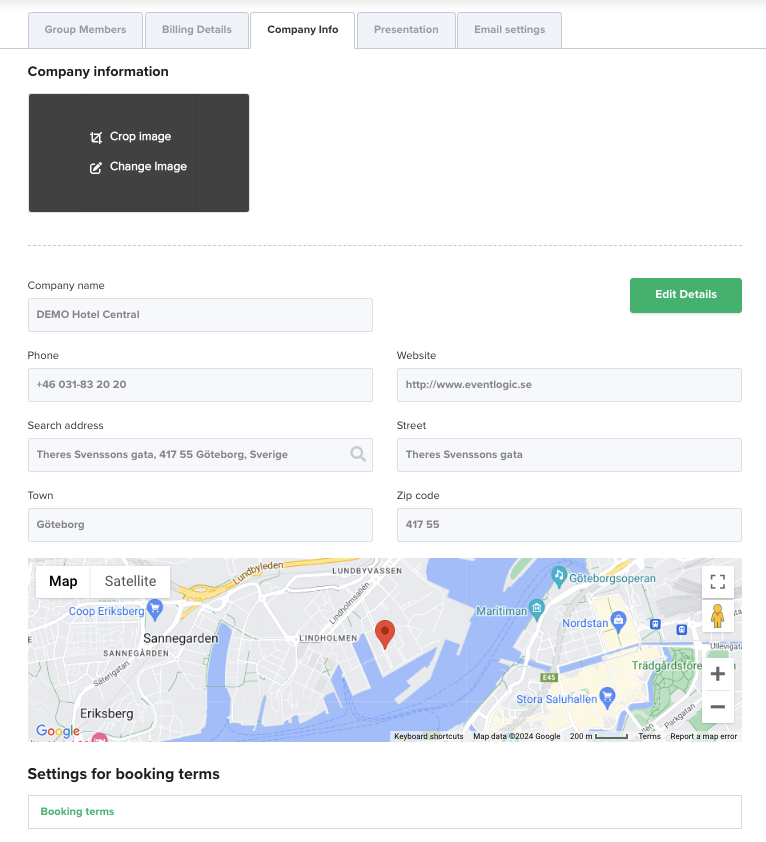766x842 pixels.
Task: Click the Company name input field
Action: coord(200,315)
